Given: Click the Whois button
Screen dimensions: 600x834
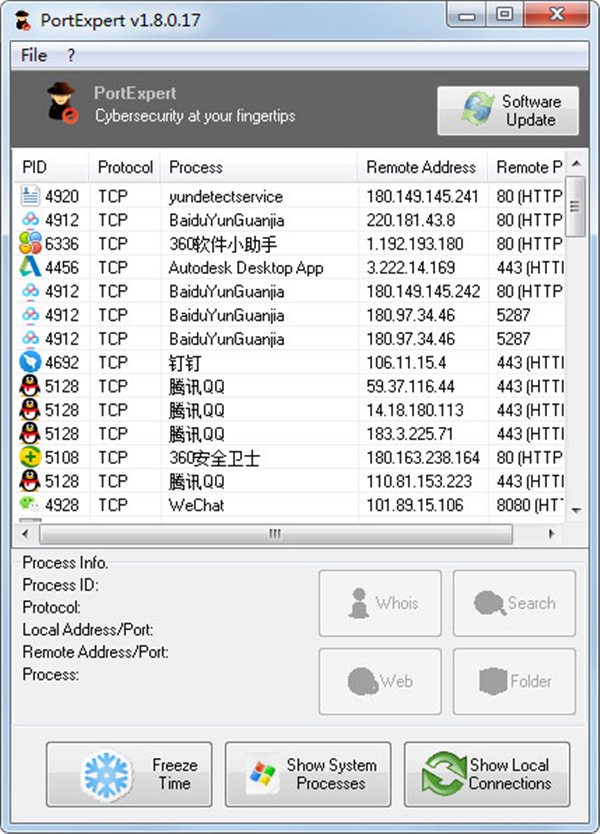Looking at the screenshot, I should tap(380, 603).
